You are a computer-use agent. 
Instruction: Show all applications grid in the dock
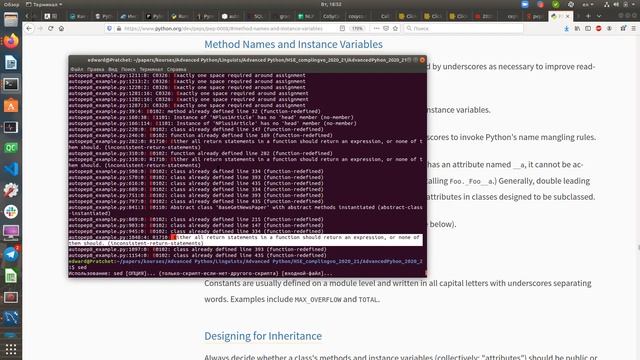pos(11,349)
